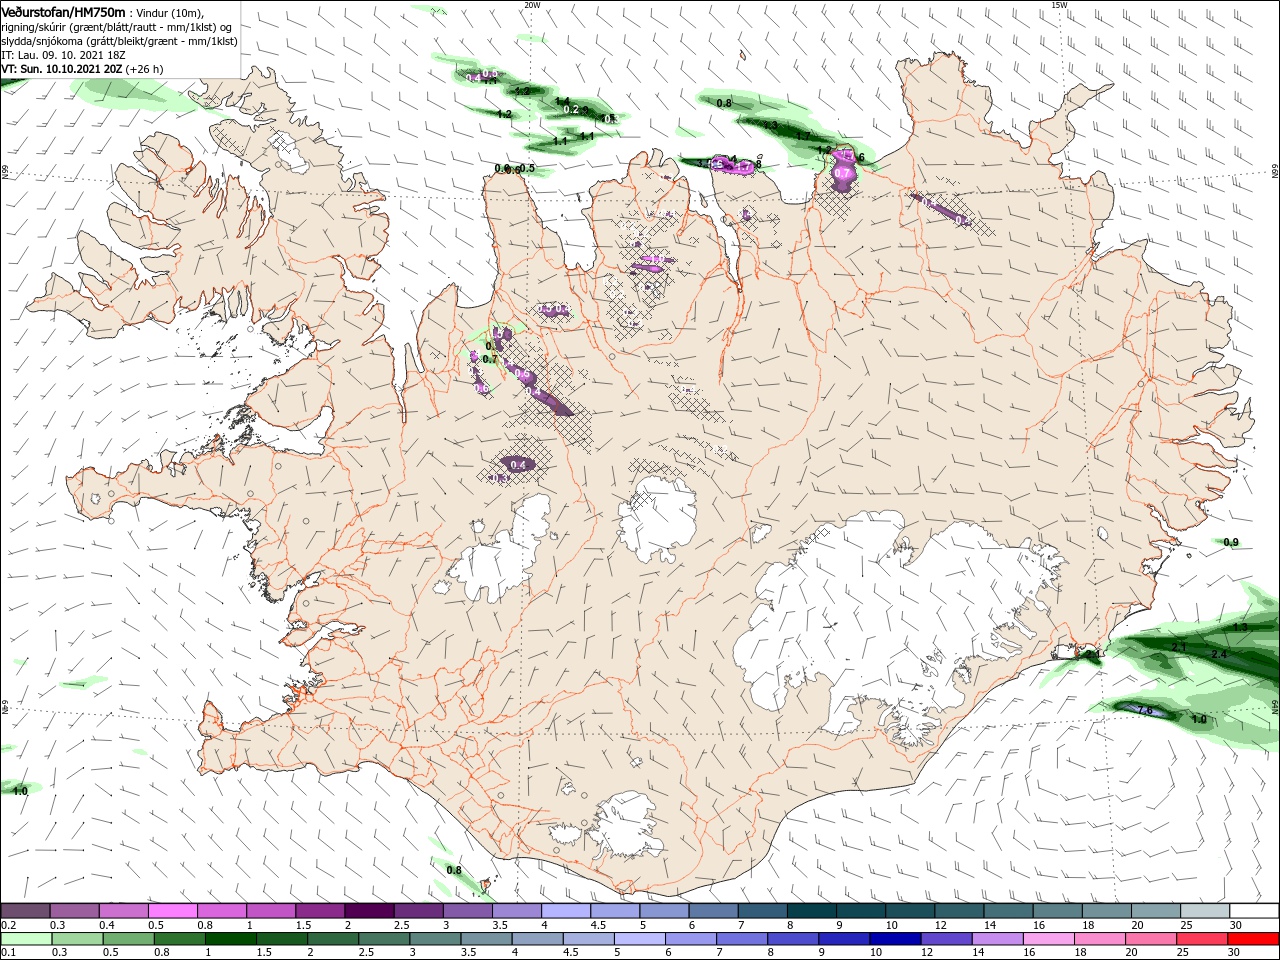Pick upper legend pink swatch between 0.5 and 0.8

point(172,911)
